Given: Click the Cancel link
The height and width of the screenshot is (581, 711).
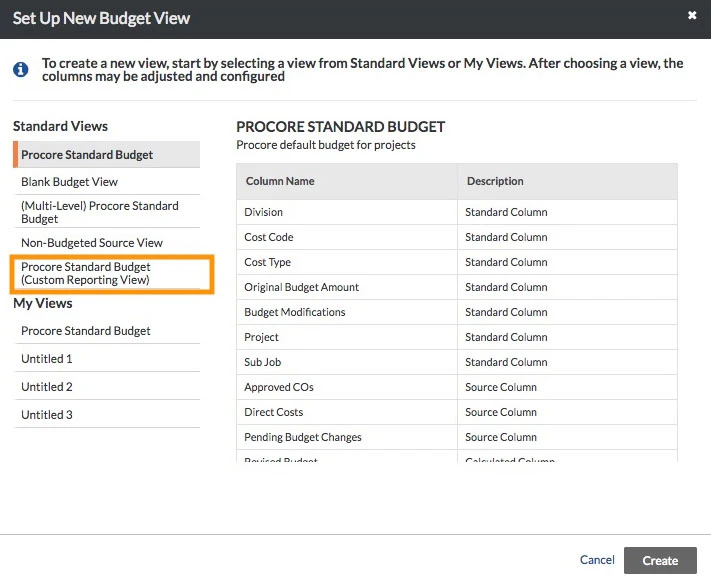Looking at the screenshot, I should pos(597,560).
